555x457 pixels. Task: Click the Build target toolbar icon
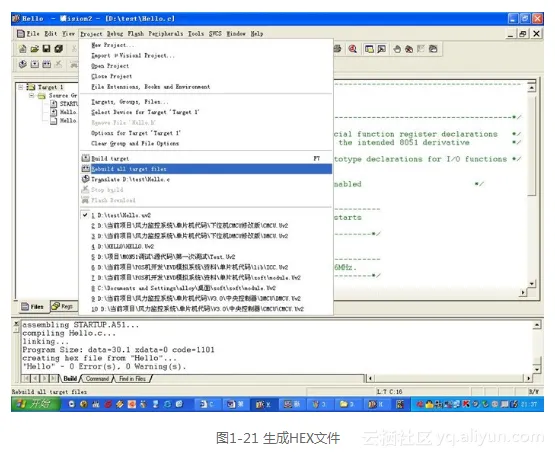click(x=35, y=64)
